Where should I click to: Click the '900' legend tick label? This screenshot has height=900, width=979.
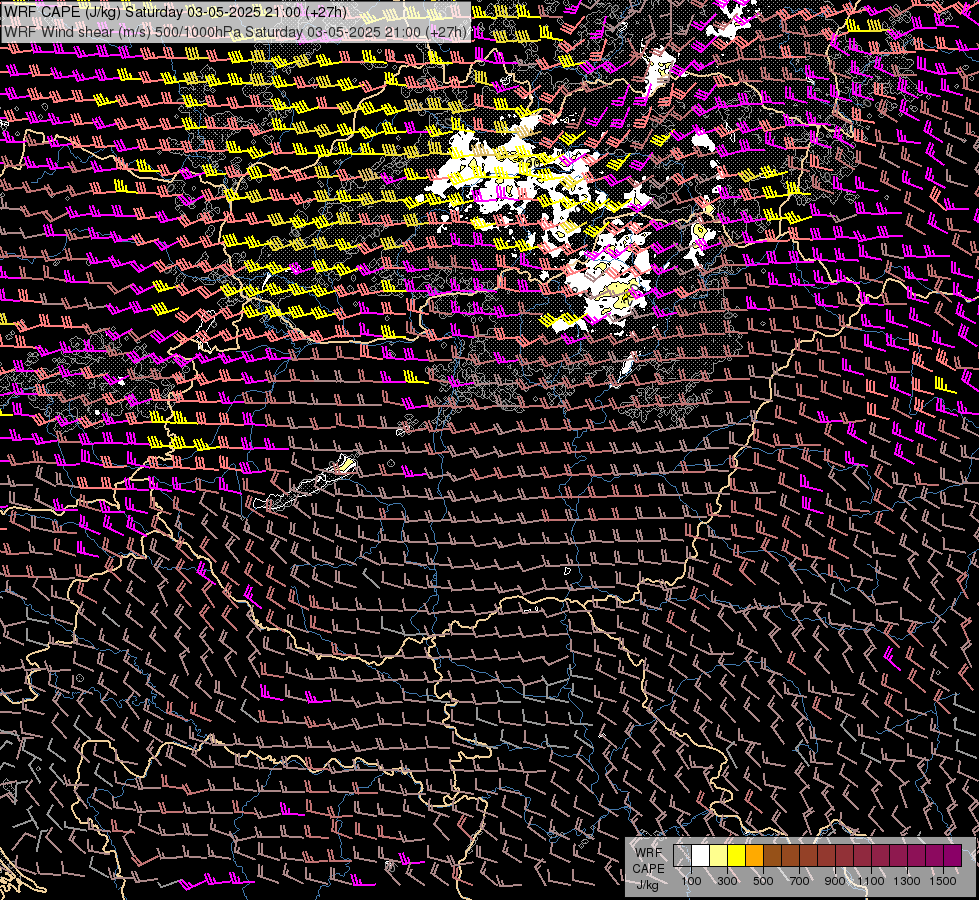click(835, 881)
